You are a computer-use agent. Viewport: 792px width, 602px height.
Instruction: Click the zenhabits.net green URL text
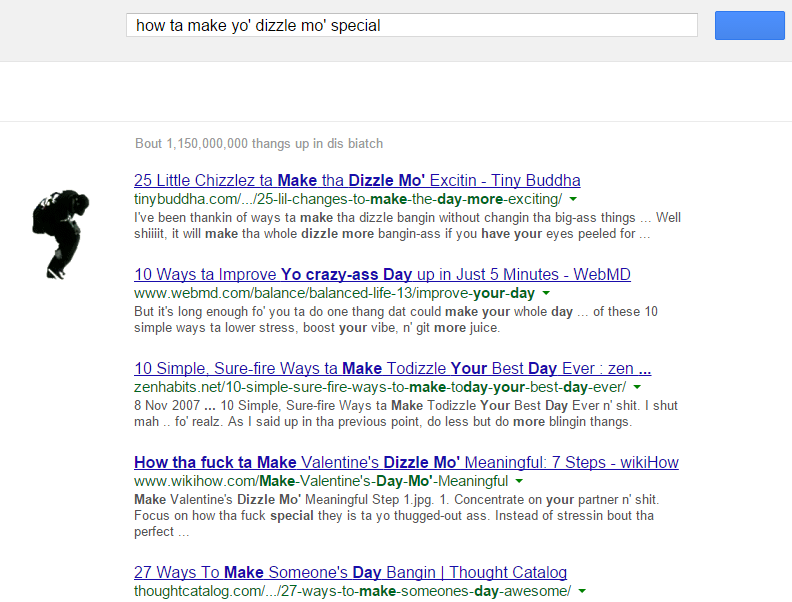pos(380,387)
